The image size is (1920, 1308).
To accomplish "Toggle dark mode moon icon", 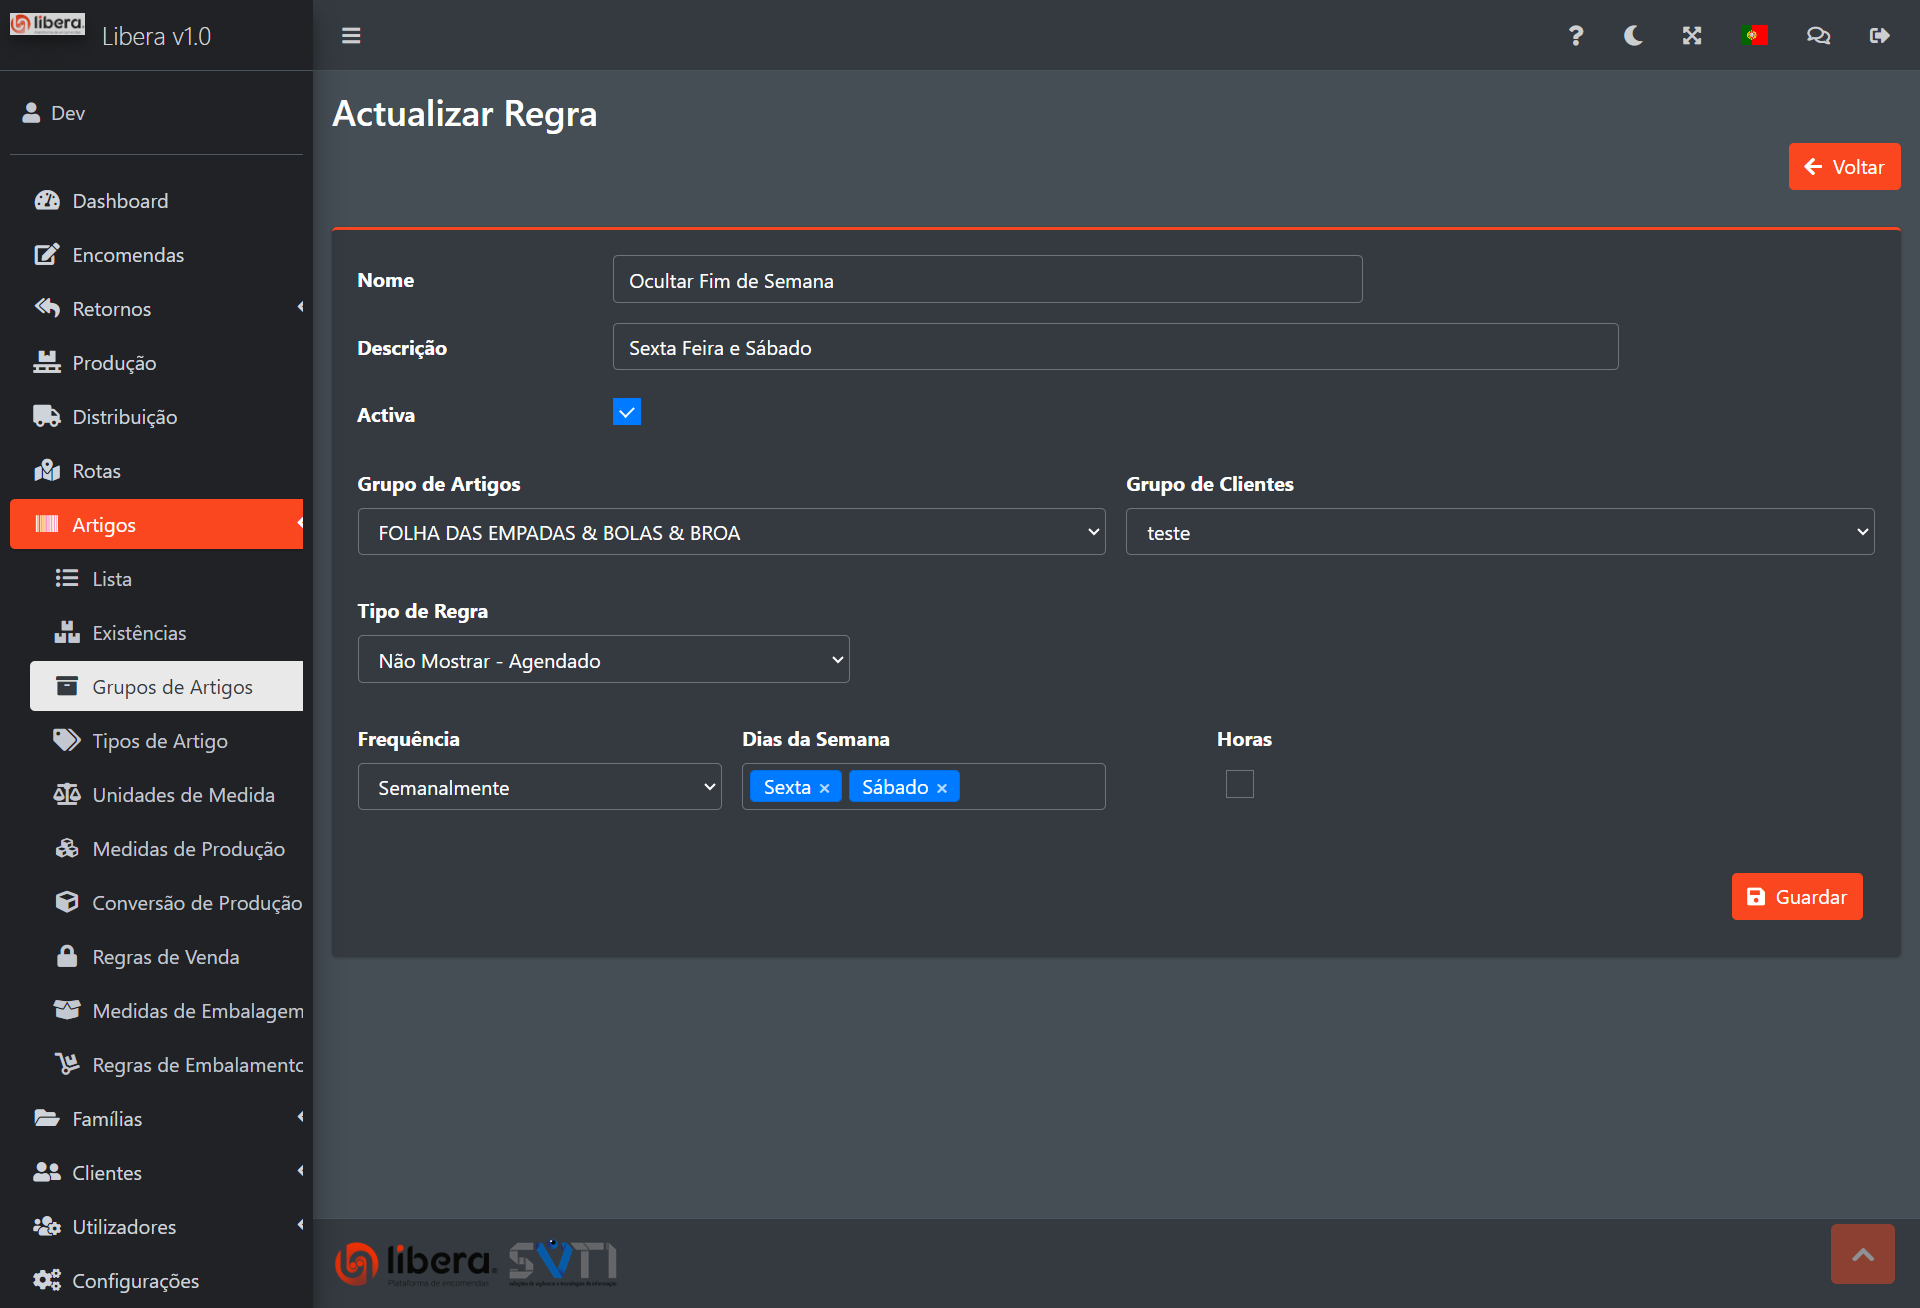I will [1633, 36].
